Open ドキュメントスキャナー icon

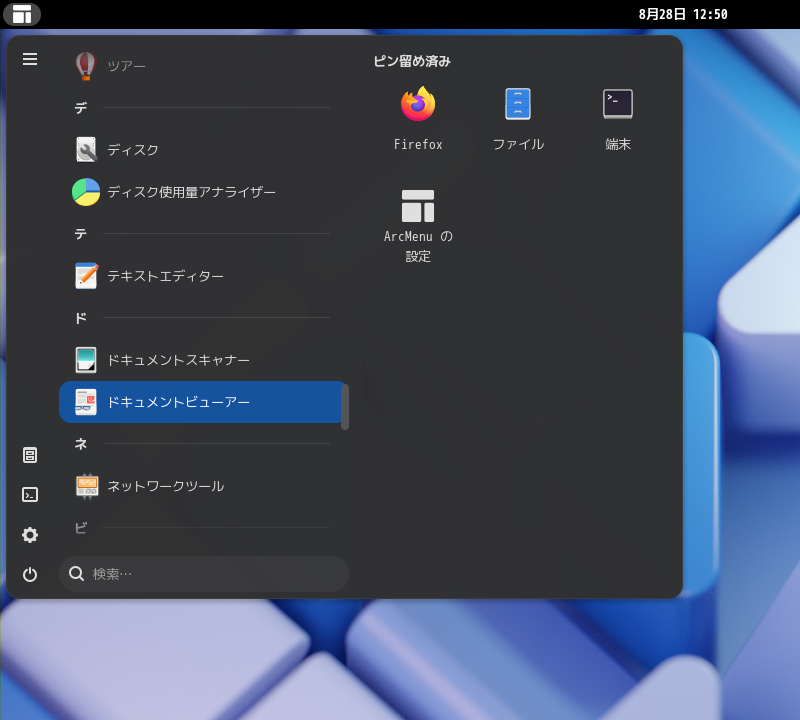86,360
